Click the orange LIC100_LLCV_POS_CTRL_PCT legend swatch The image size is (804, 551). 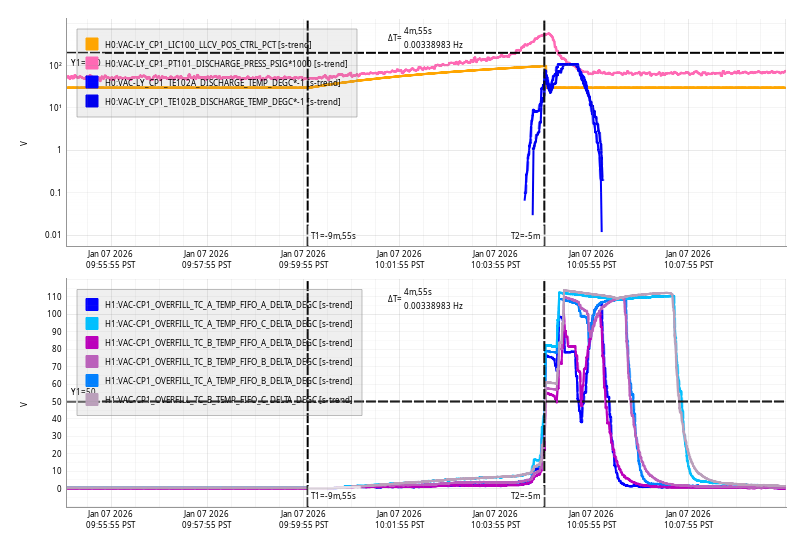click(92, 44)
